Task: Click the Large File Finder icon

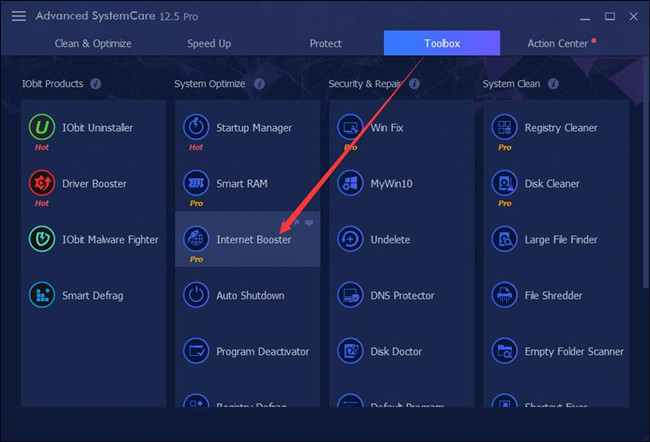Action: click(504, 239)
